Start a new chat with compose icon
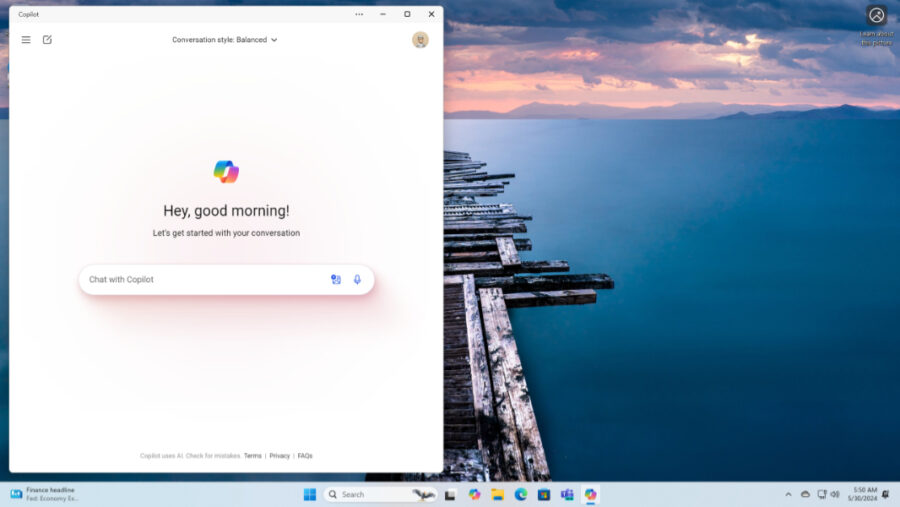This screenshot has height=507, width=900. coord(47,40)
